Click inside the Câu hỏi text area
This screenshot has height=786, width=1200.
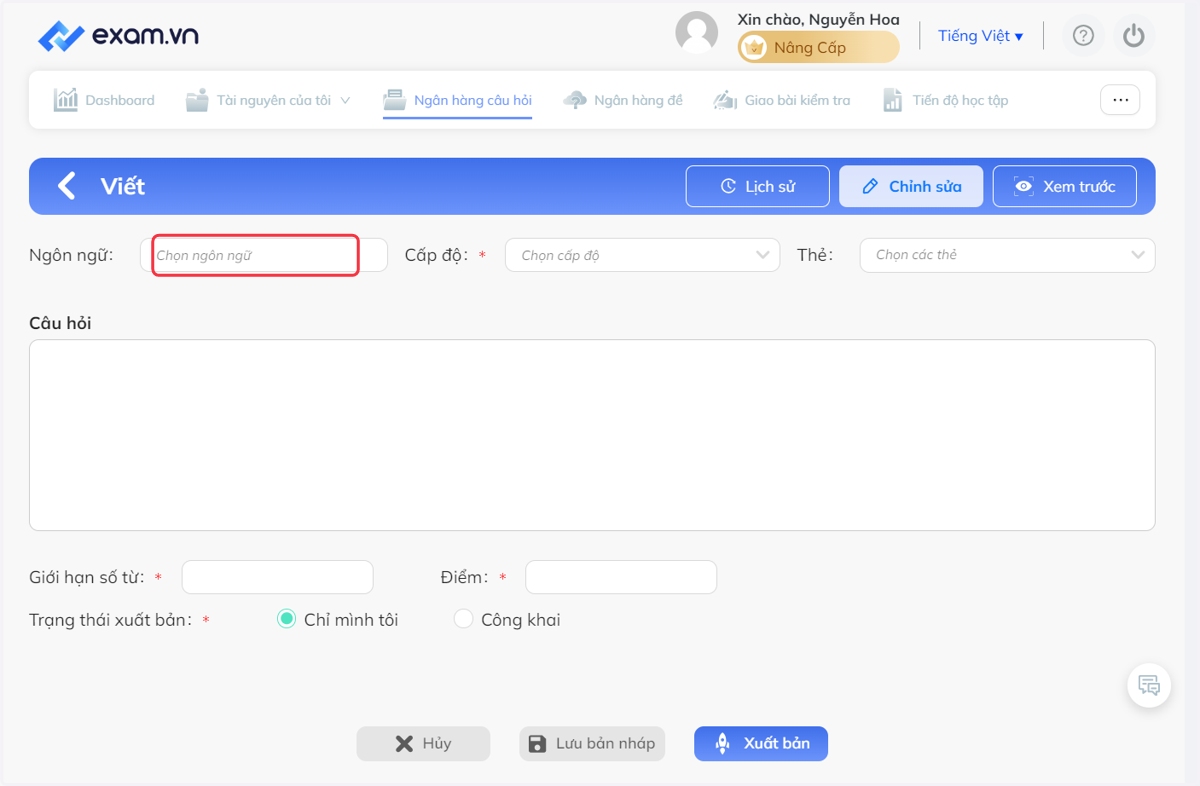coord(592,435)
